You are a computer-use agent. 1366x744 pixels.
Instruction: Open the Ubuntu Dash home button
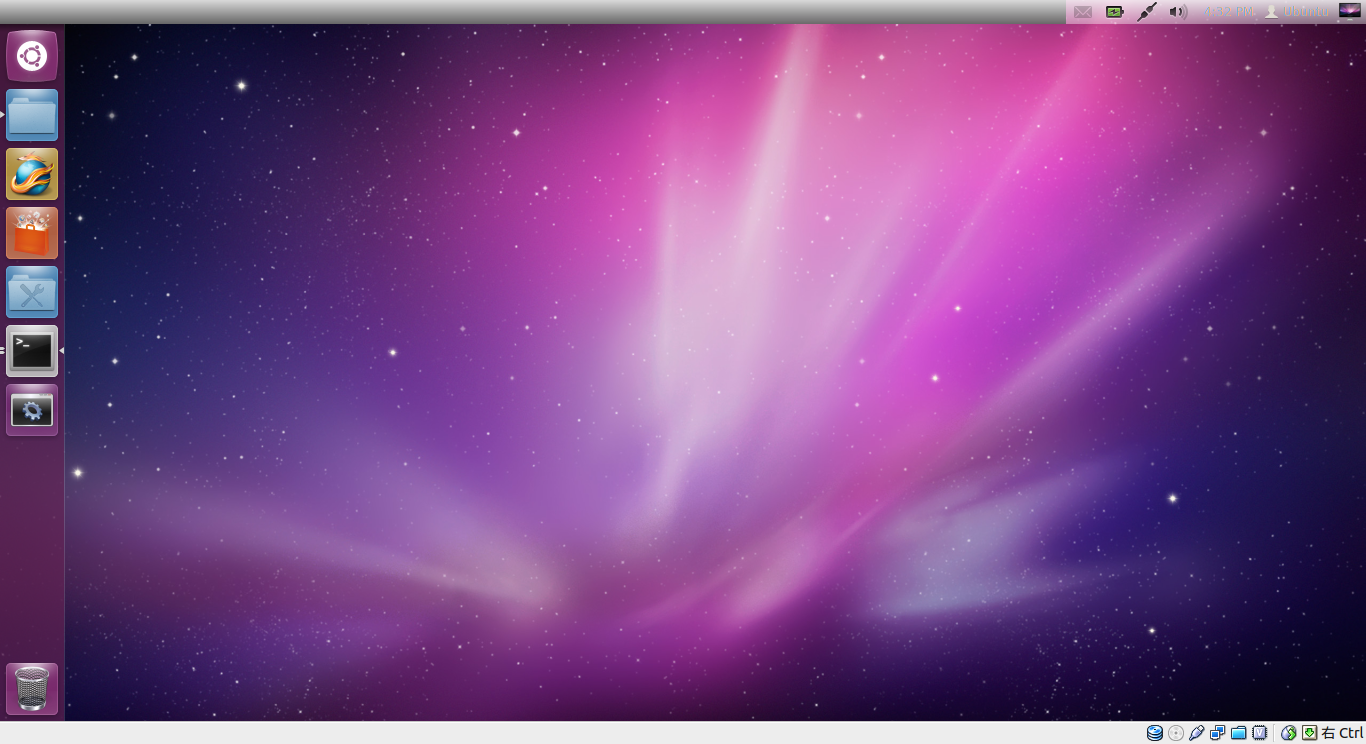[32, 56]
